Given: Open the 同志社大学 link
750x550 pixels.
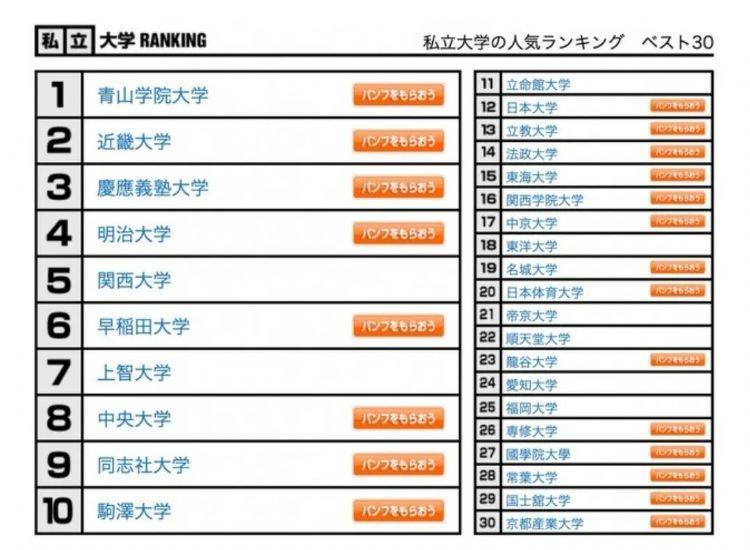Looking at the screenshot, I should point(143,465).
